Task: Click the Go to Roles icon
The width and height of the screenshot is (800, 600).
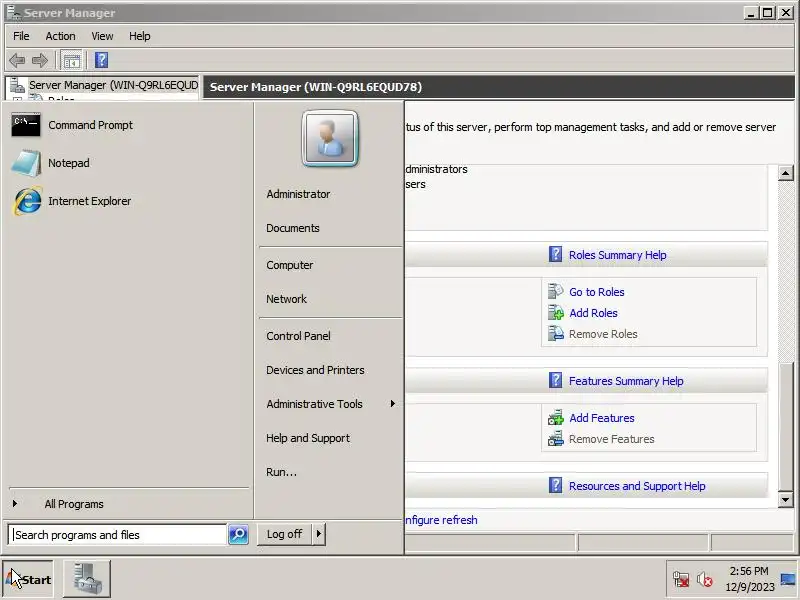Action: 555,291
